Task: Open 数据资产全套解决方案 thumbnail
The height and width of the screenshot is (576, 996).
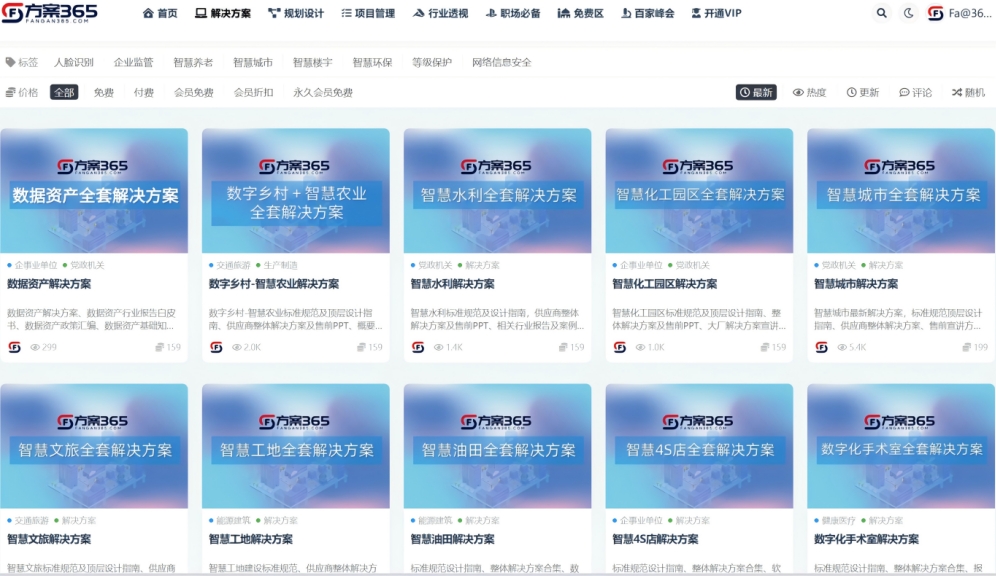Action: pyautogui.click(x=94, y=191)
